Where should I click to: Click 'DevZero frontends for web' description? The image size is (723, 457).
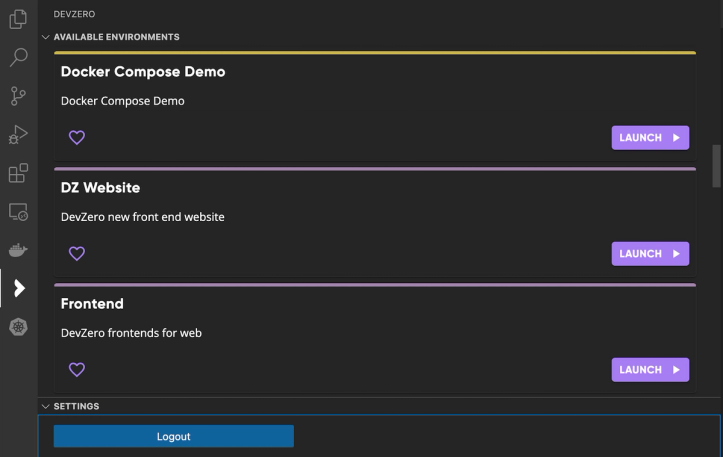[x=131, y=333]
